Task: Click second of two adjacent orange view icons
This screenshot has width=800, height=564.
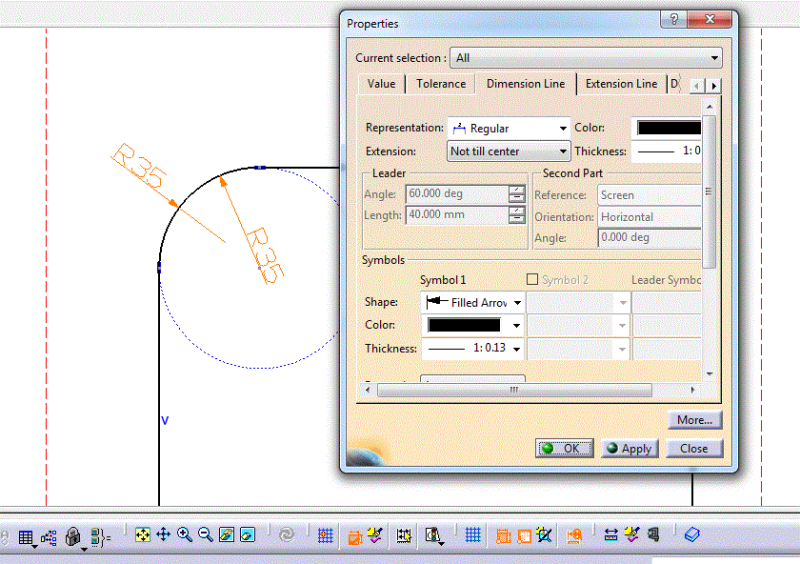Action: (x=524, y=536)
